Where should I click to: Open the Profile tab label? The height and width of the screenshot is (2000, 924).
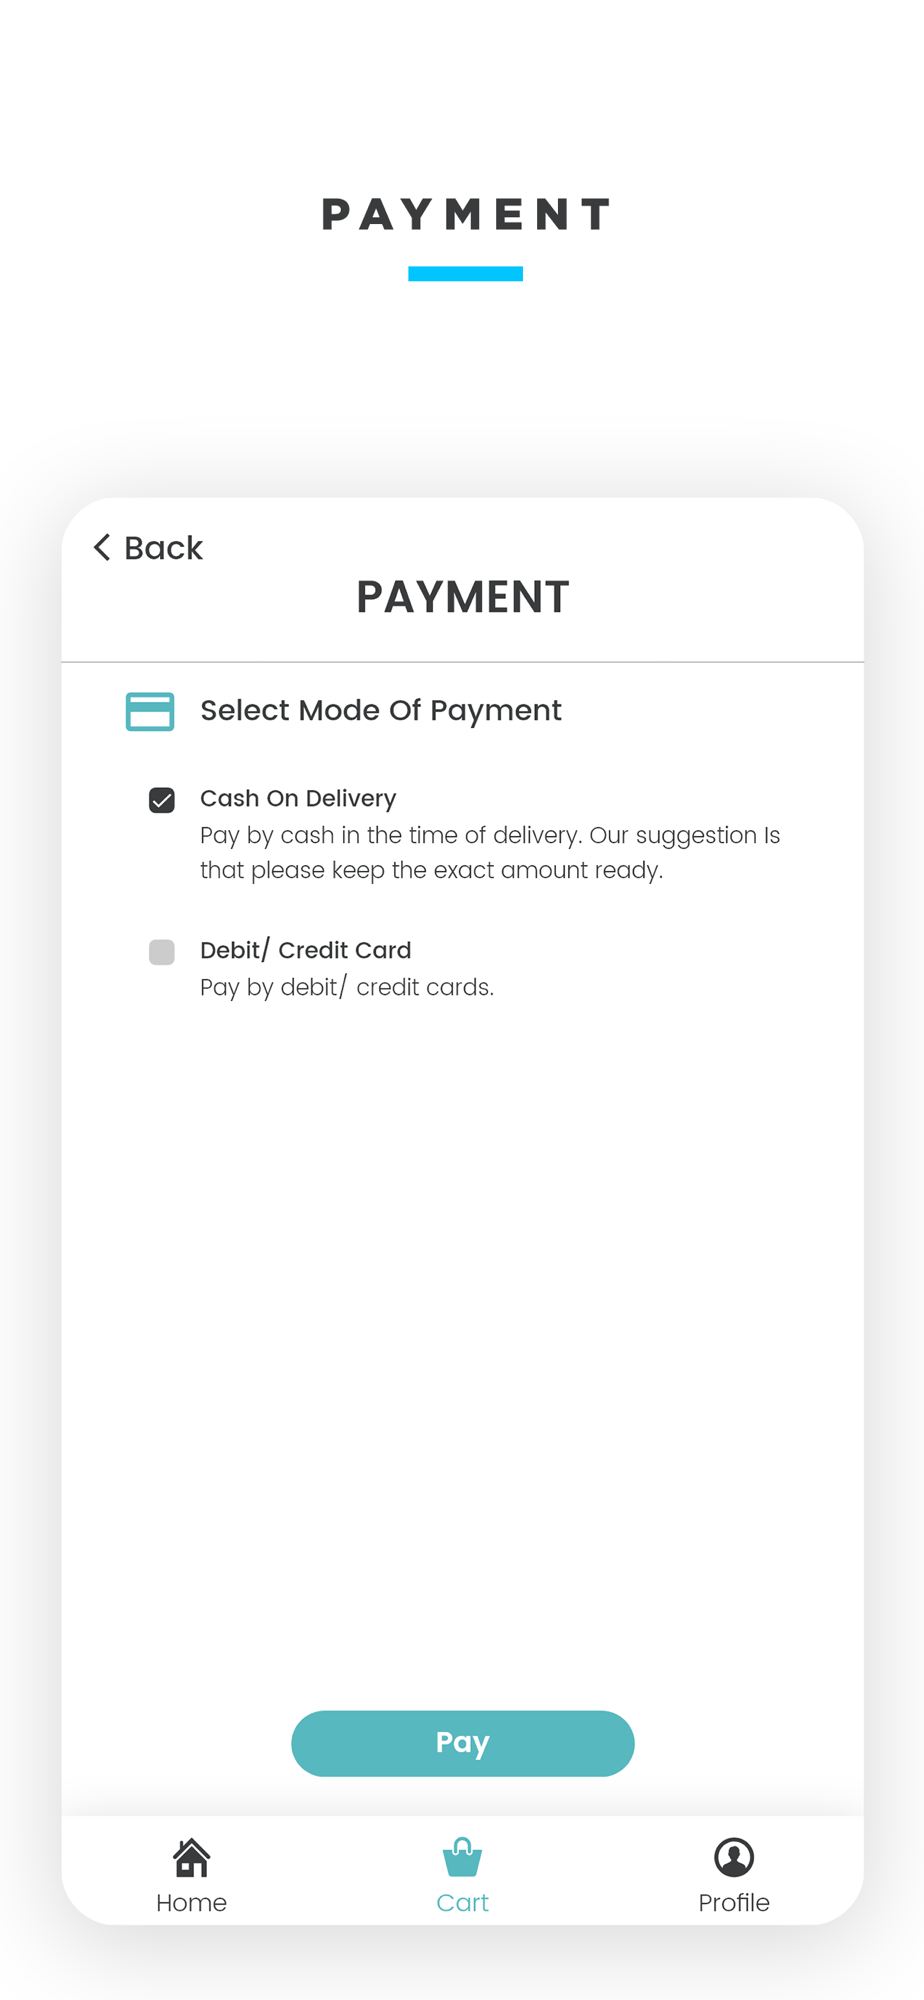(734, 1902)
